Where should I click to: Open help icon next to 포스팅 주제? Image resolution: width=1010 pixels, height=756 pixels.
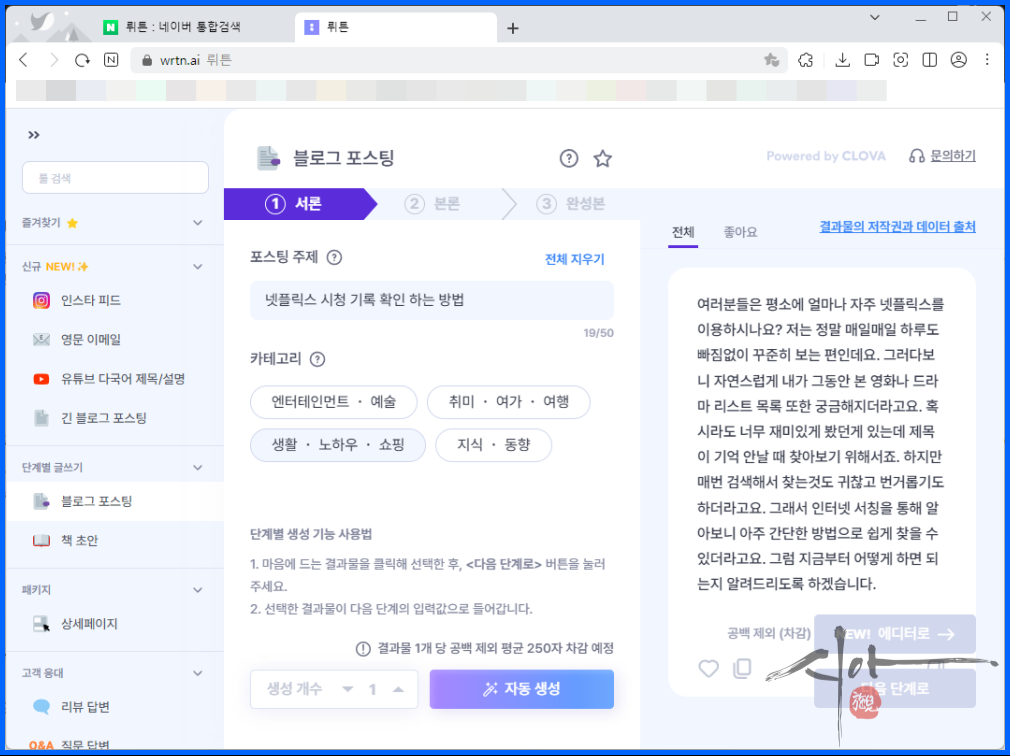click(x=334, y=258)
